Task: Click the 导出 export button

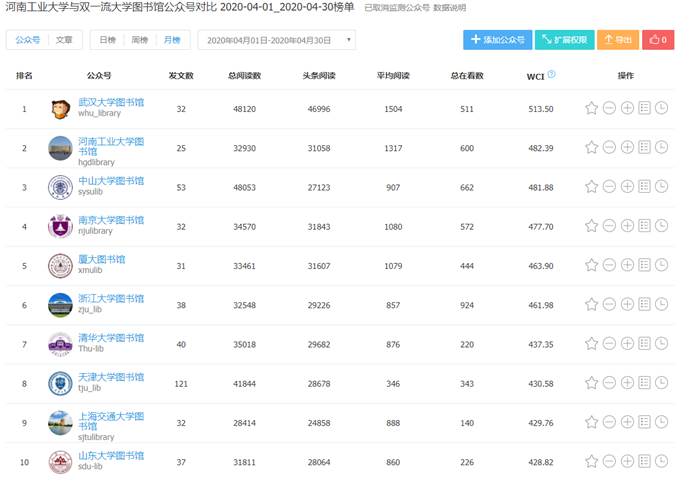Action: click(x=618, y=40)
